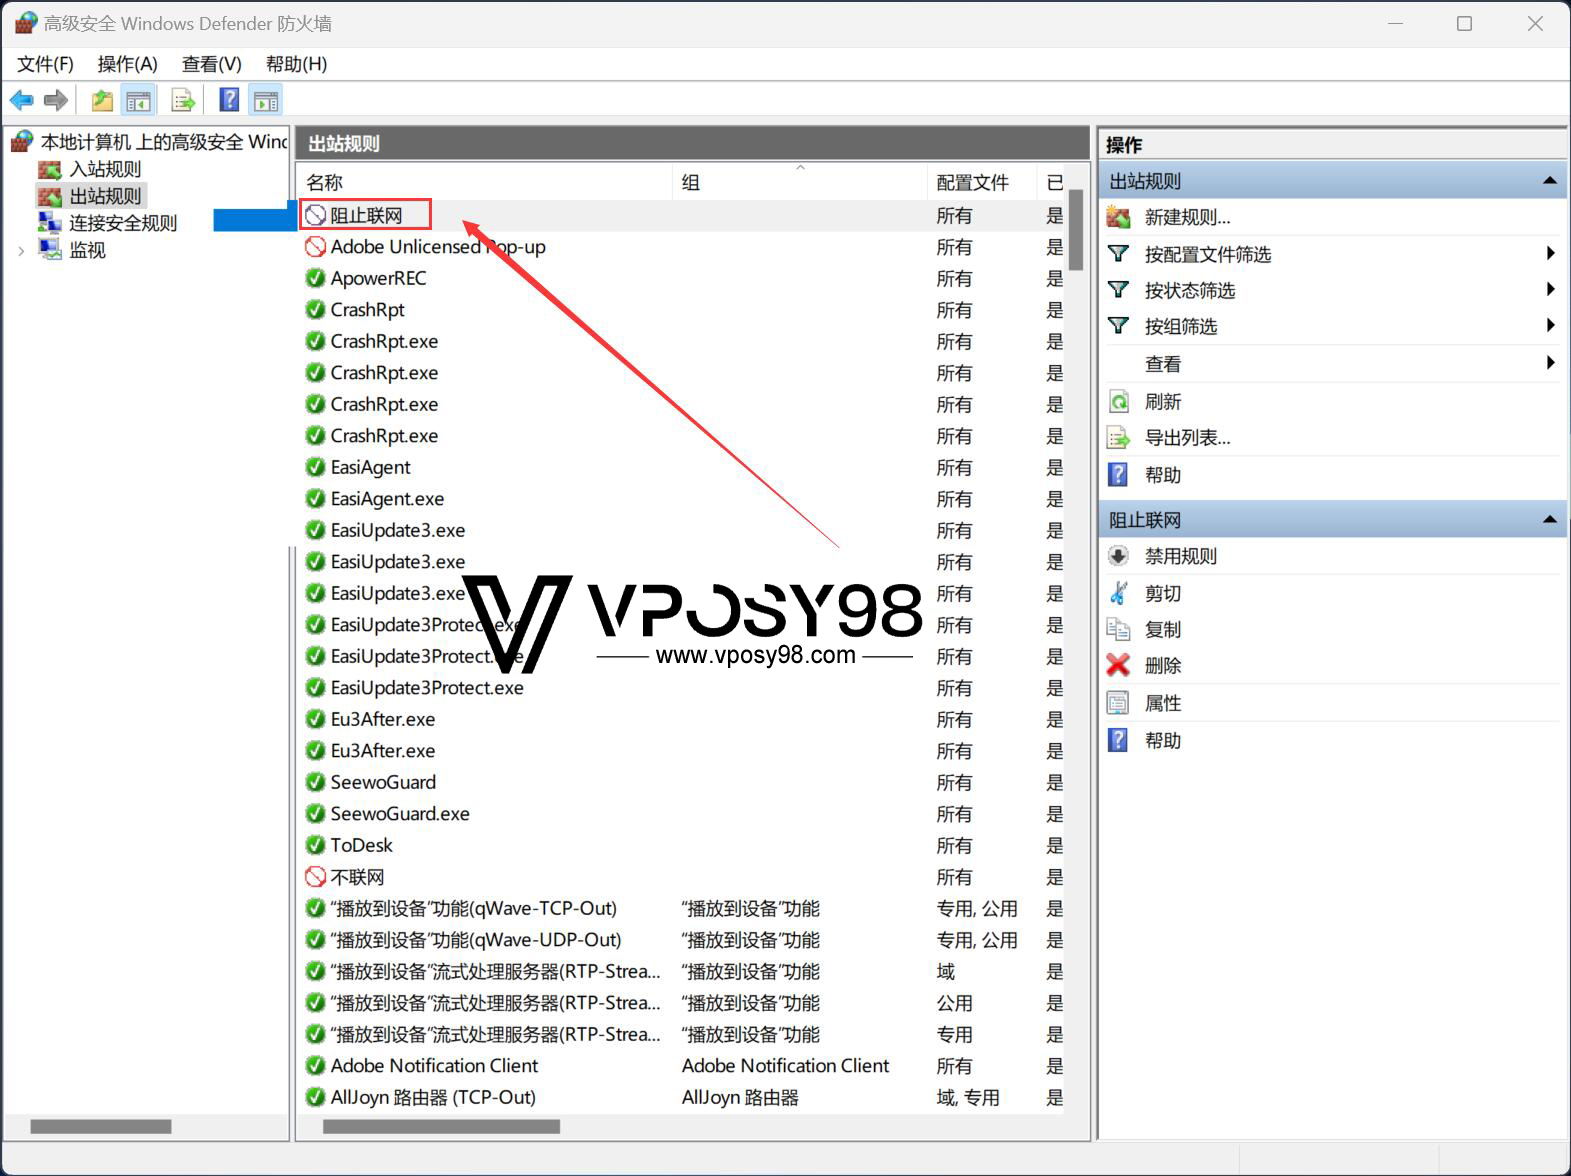Disable the rule via 禁用规则

tap(1180, 556)
